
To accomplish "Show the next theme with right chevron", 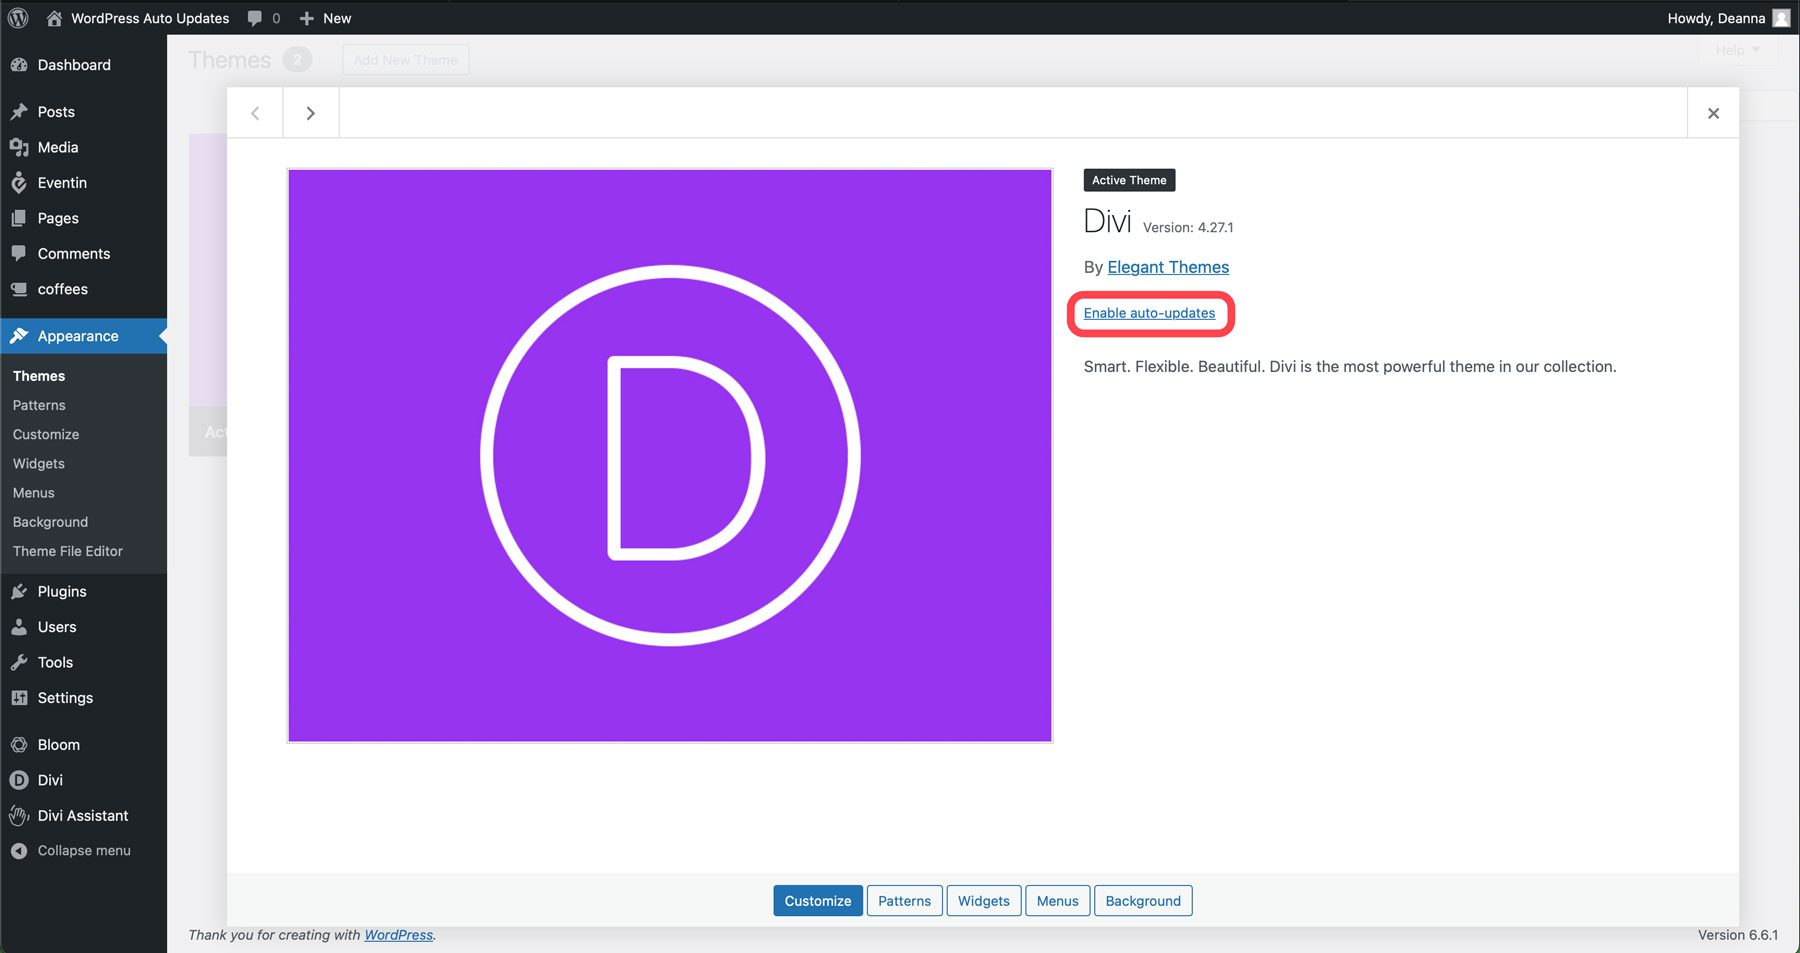I will [310, 113].
